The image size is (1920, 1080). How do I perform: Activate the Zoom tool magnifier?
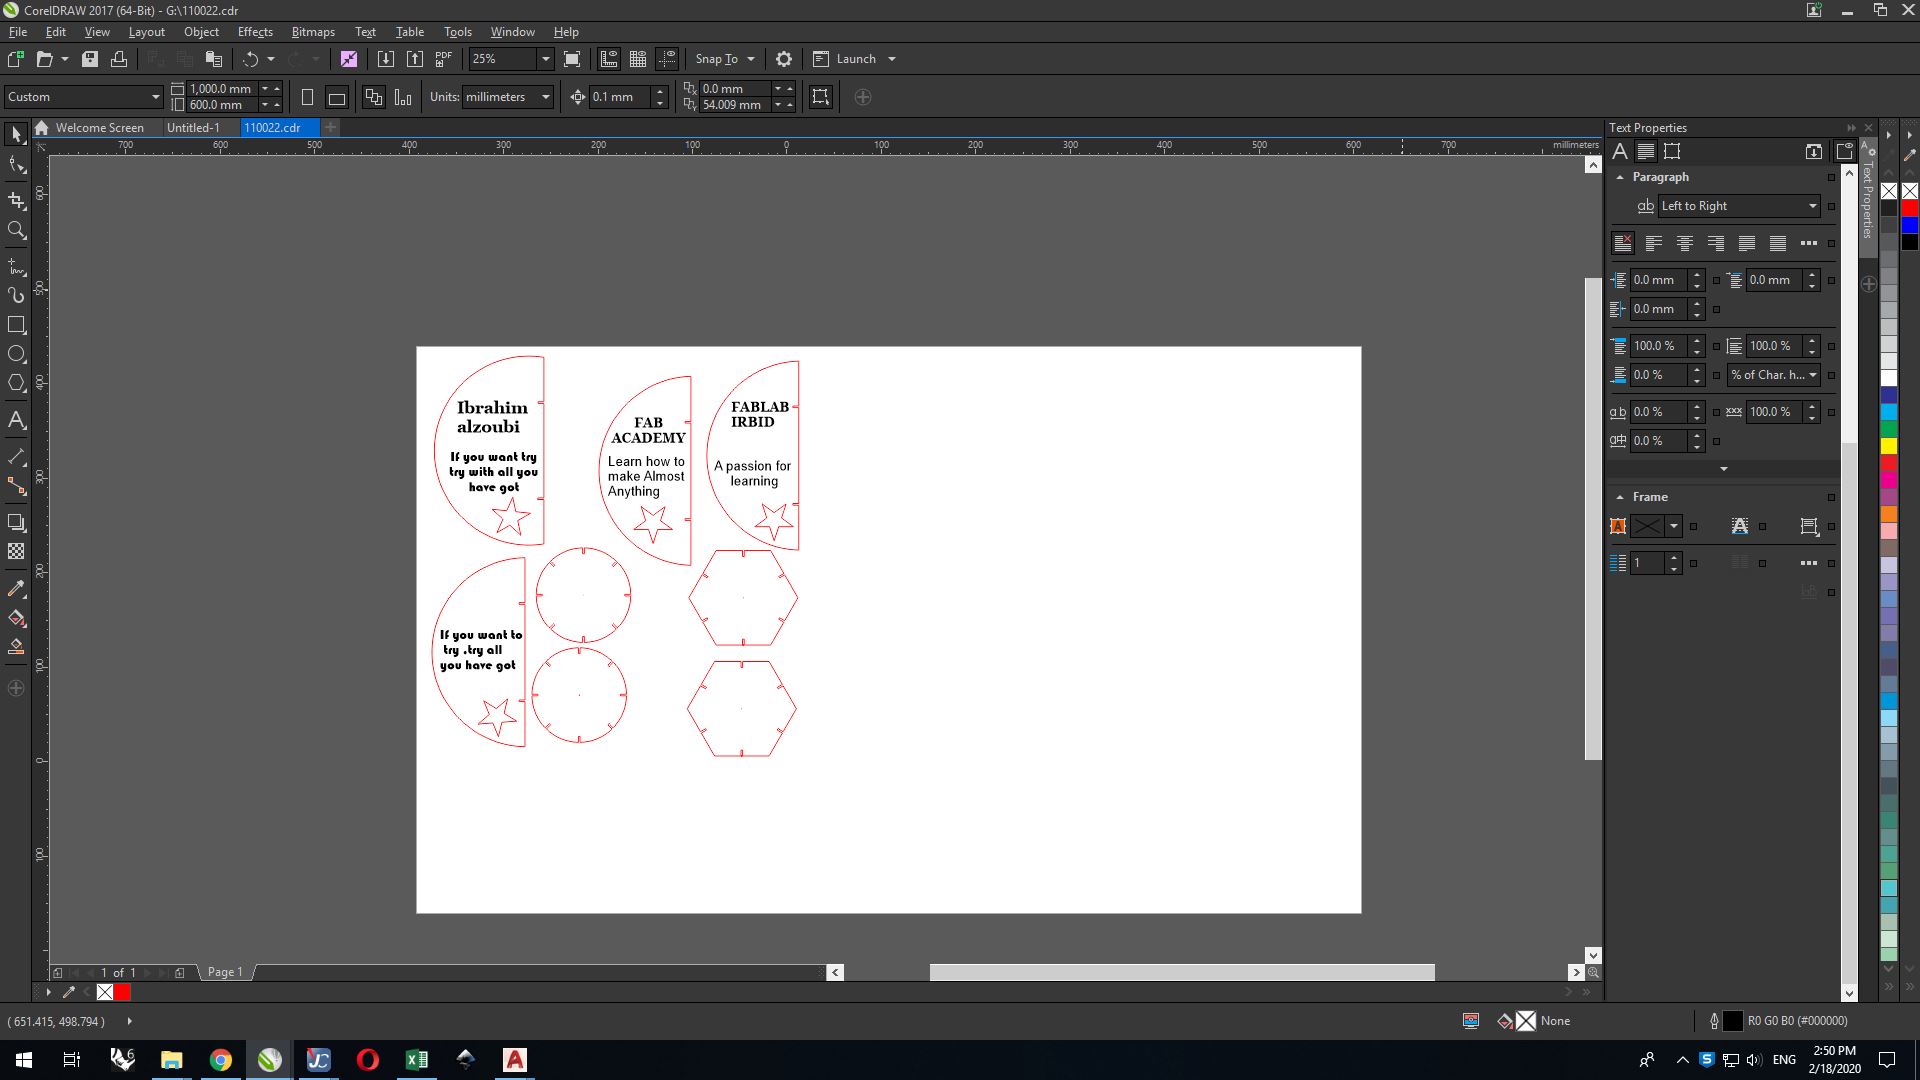(16, 231)
